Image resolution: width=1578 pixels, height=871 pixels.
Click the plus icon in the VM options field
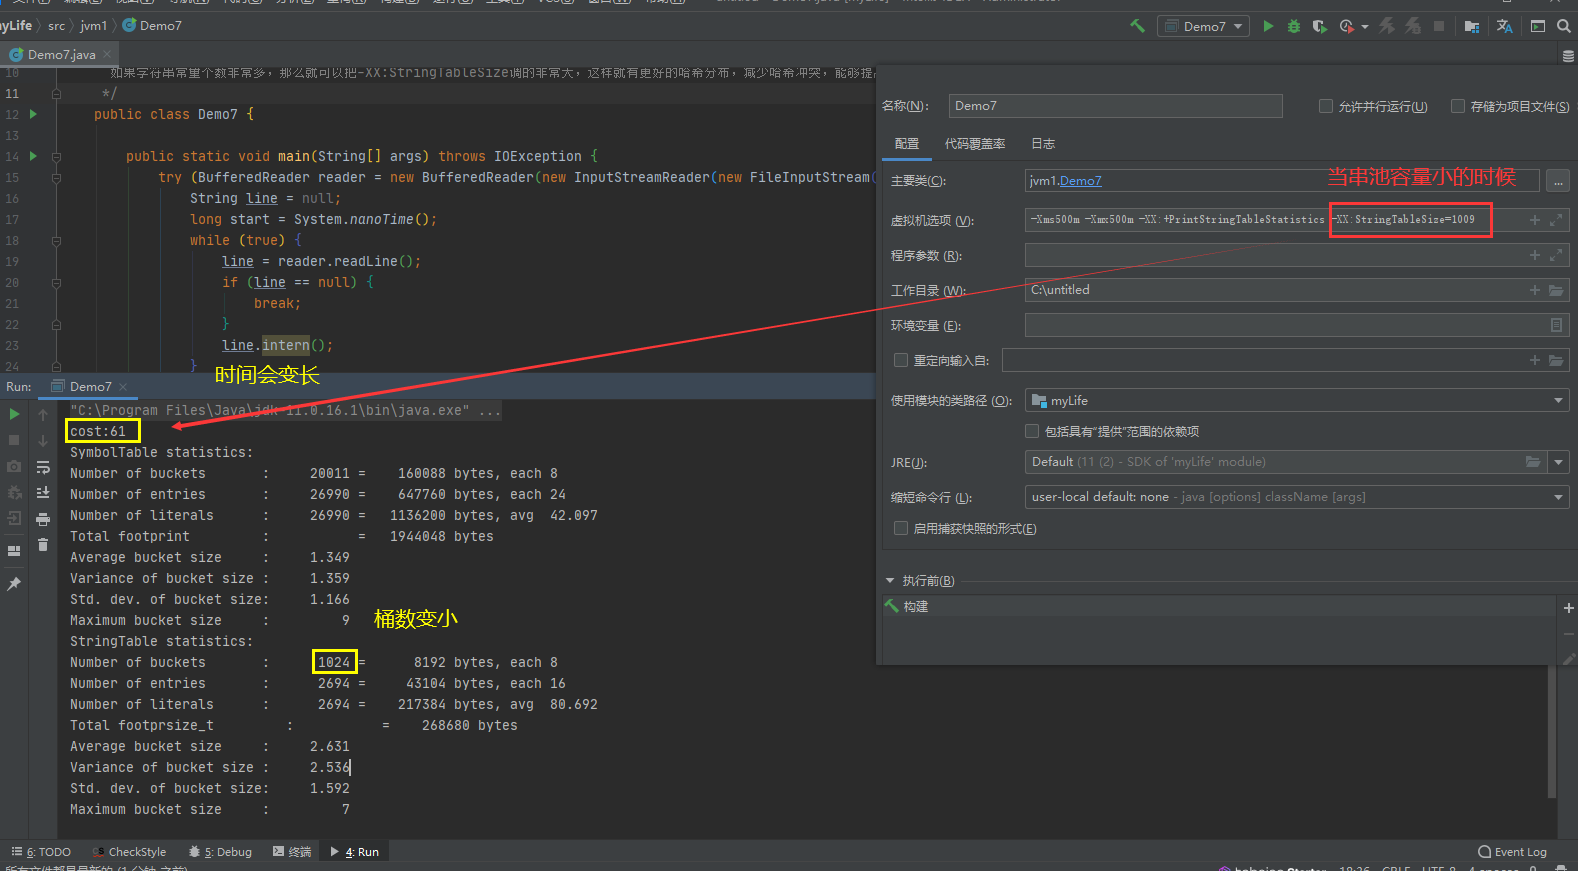coord(1535,220)
